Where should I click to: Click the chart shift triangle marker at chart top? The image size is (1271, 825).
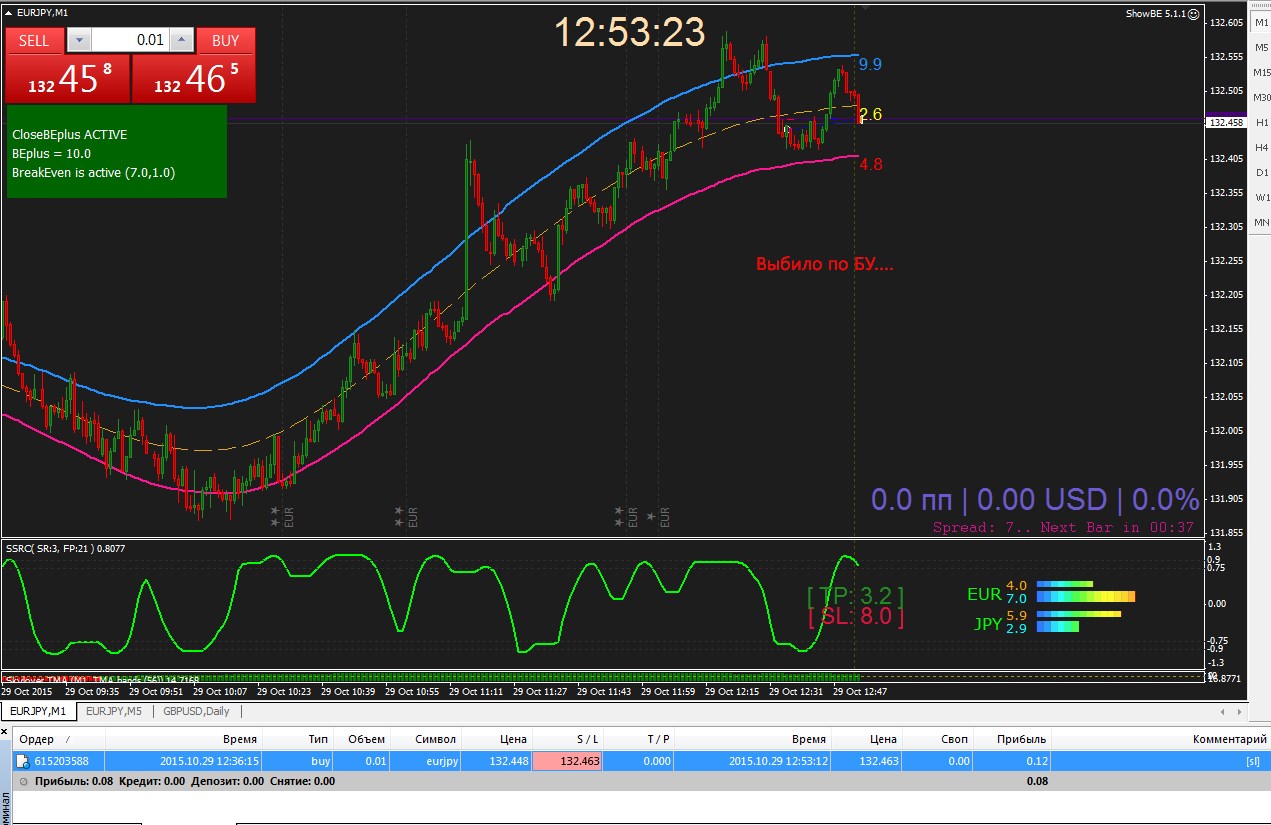(x=865, y=6)
